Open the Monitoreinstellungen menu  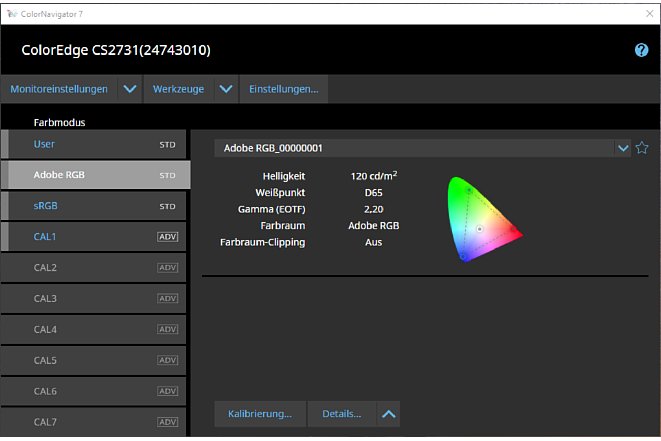[x=59, y=89]
